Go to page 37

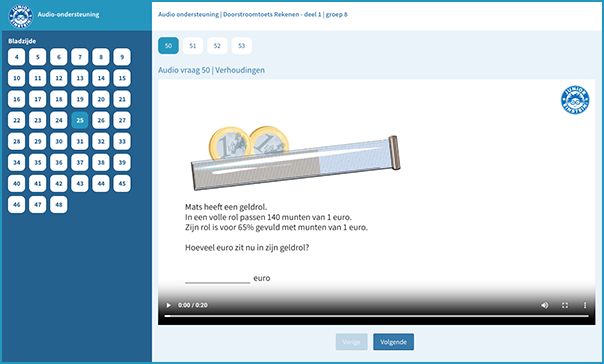[80, 163]
